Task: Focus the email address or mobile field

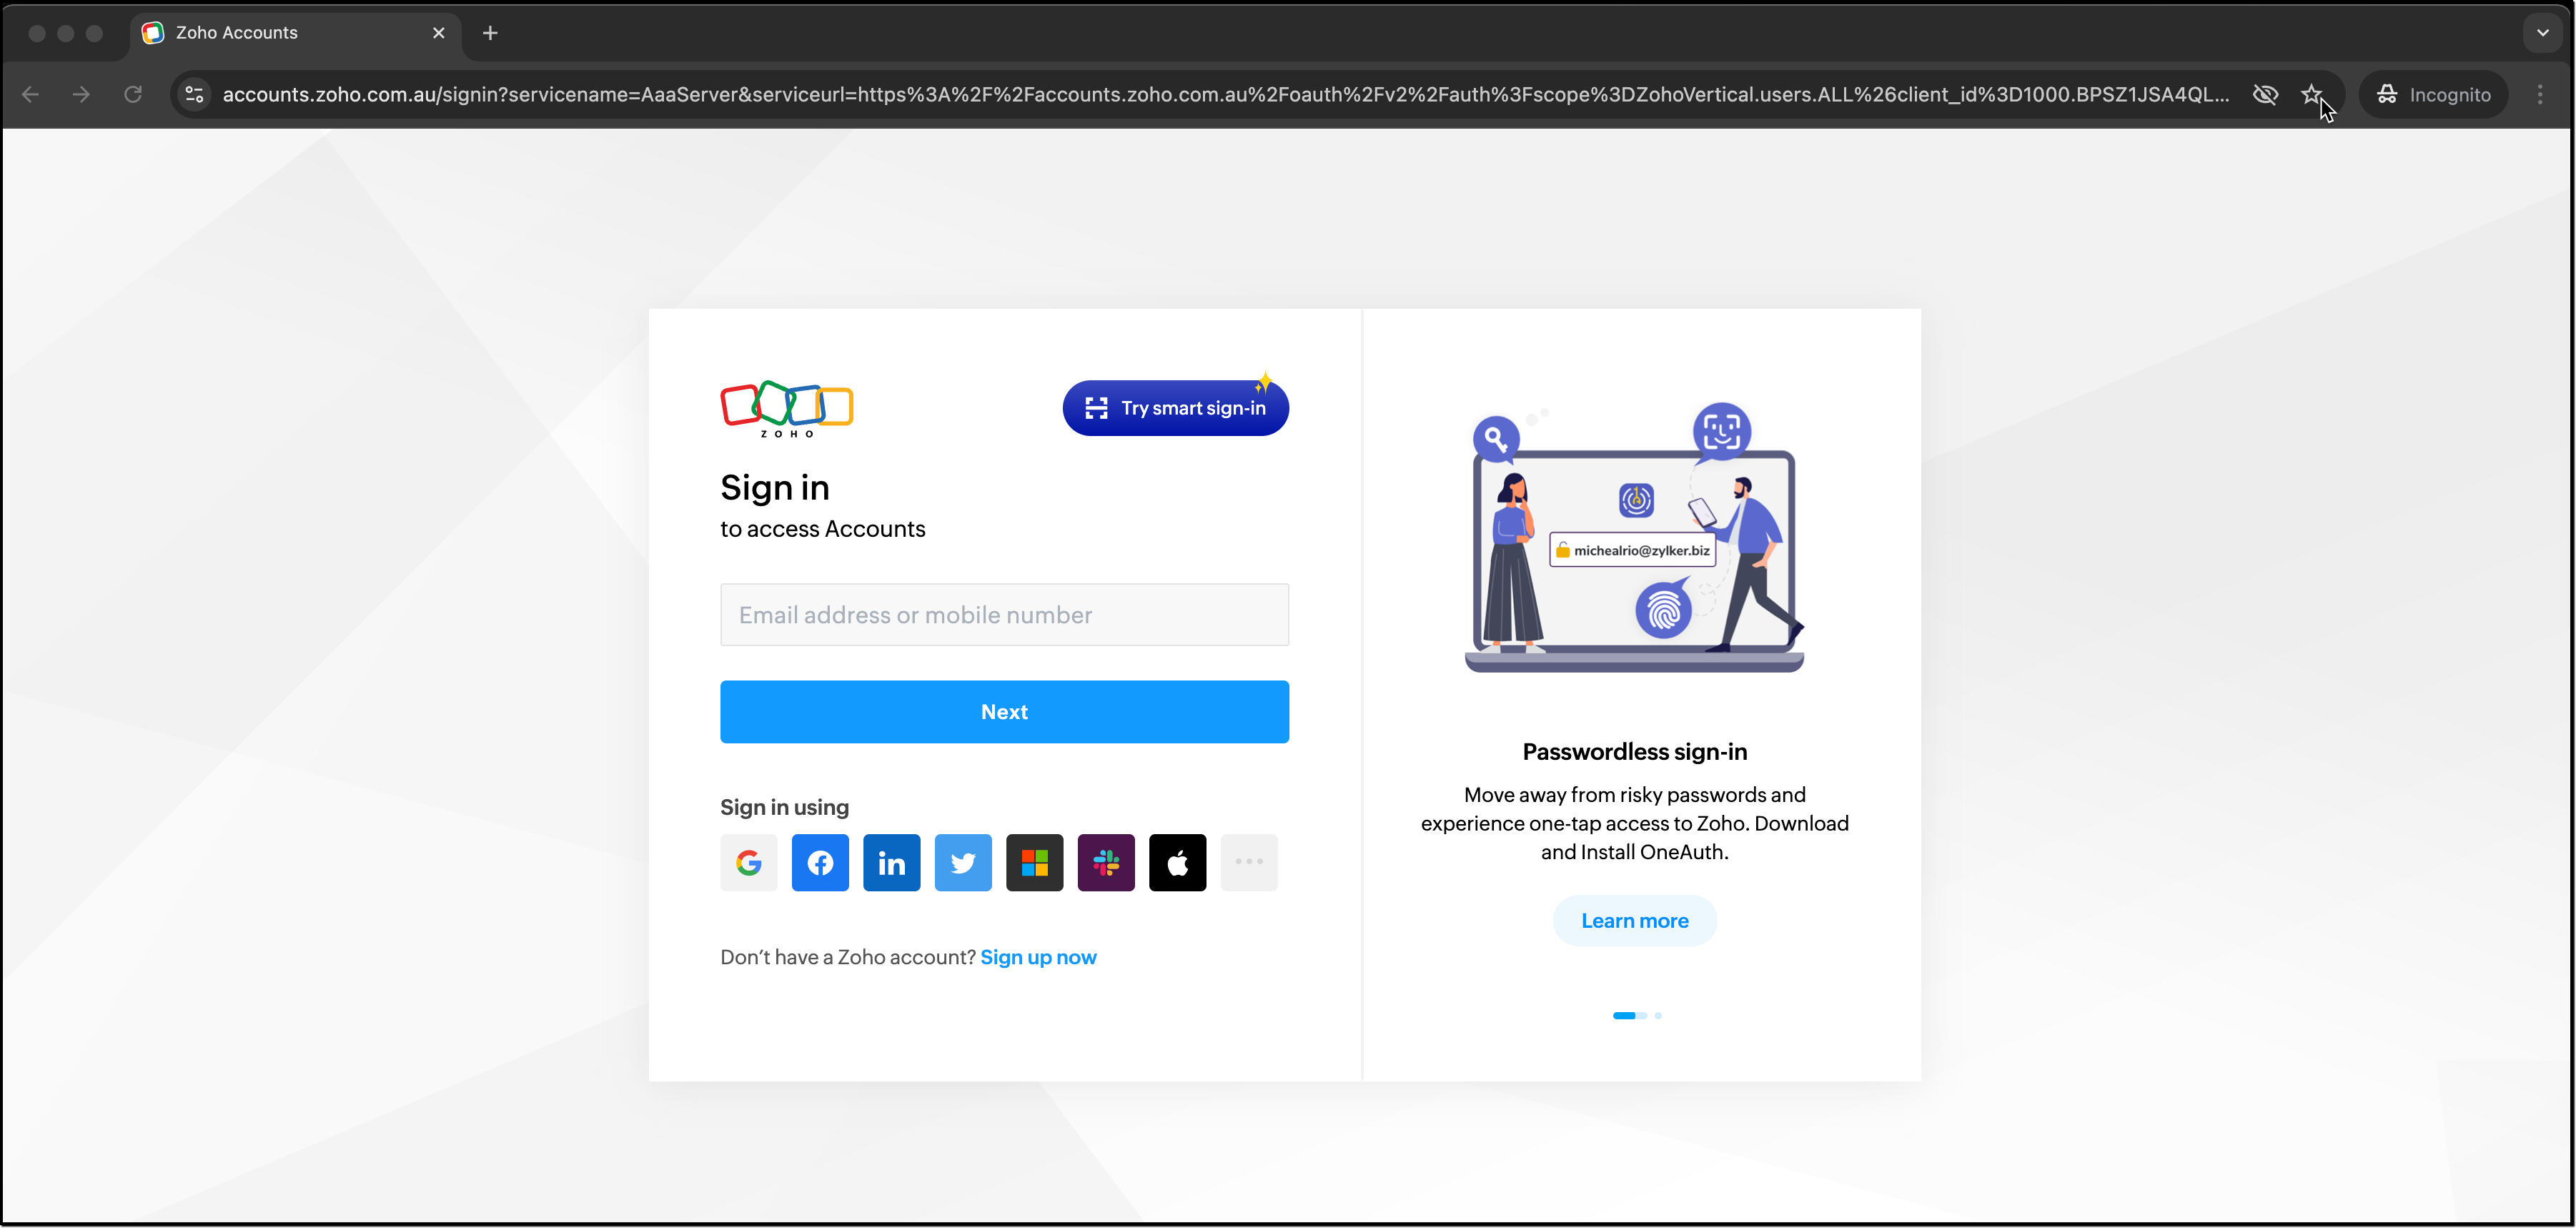Action: coord(1004,615)
